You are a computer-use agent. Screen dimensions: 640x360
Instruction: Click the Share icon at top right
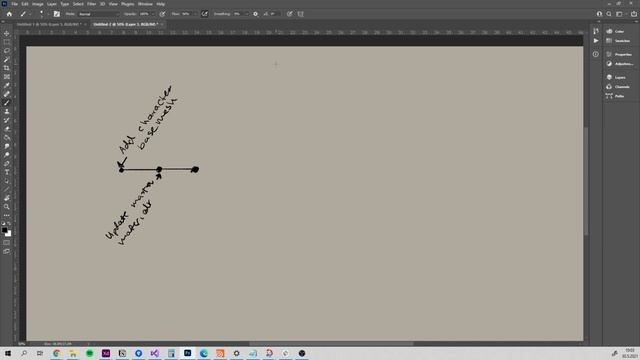633,14
